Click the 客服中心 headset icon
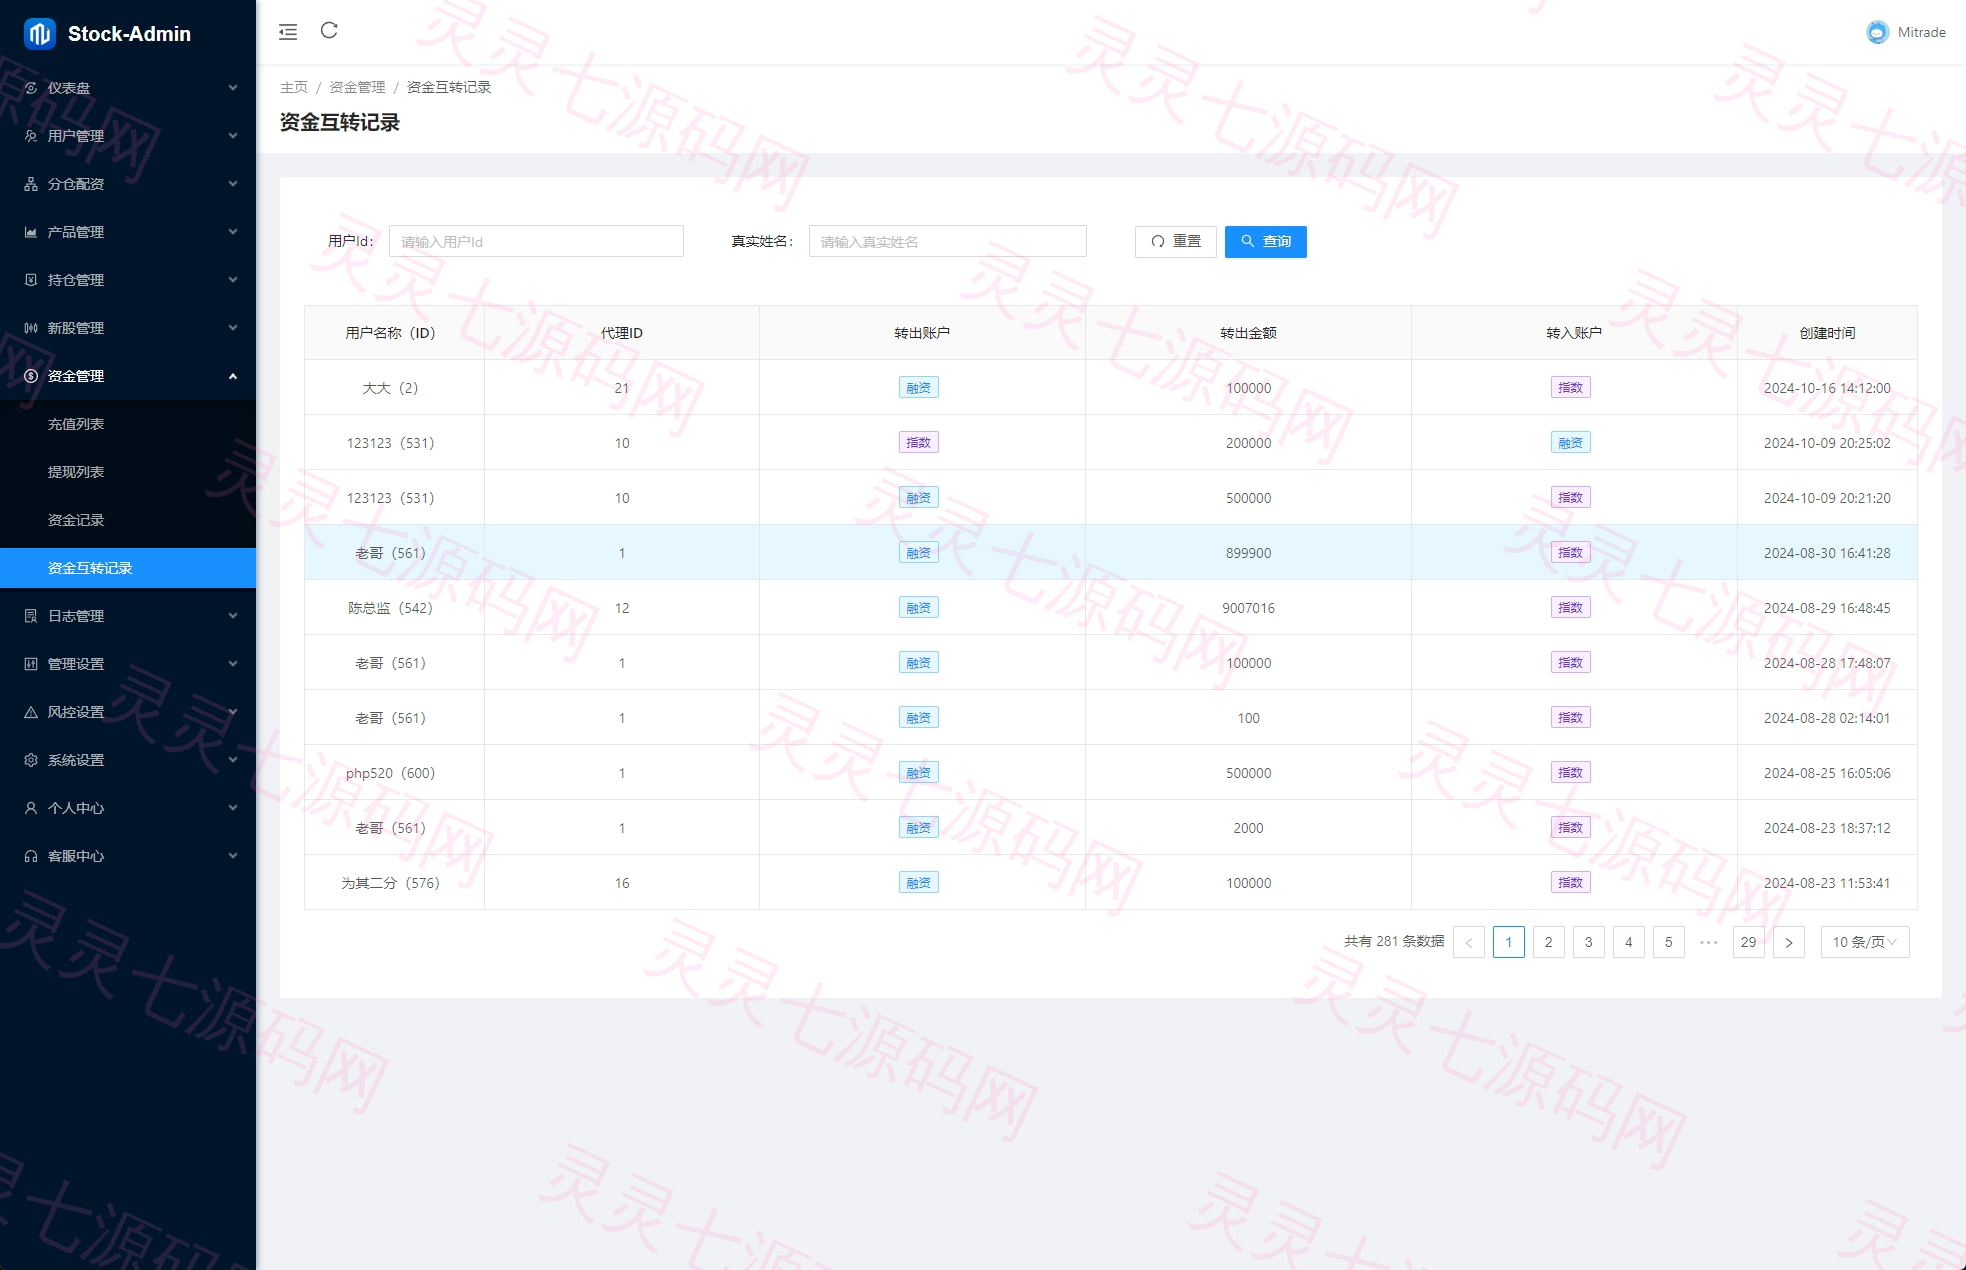Image resolution: width=1966 pixels, height=1270 pixels. click(x=31, y=856)
